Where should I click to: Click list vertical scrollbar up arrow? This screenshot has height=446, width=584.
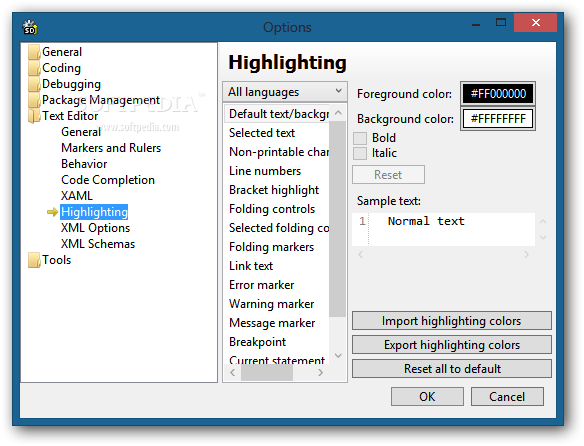pos(338,113)
